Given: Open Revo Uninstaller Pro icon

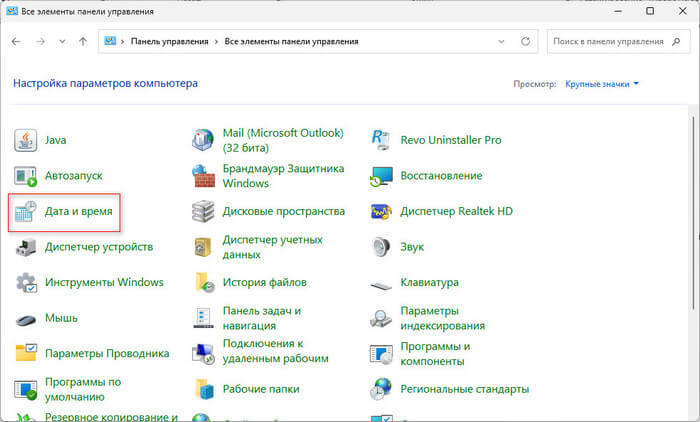Looking at the screenshot, I should click(x=381, y=140).
